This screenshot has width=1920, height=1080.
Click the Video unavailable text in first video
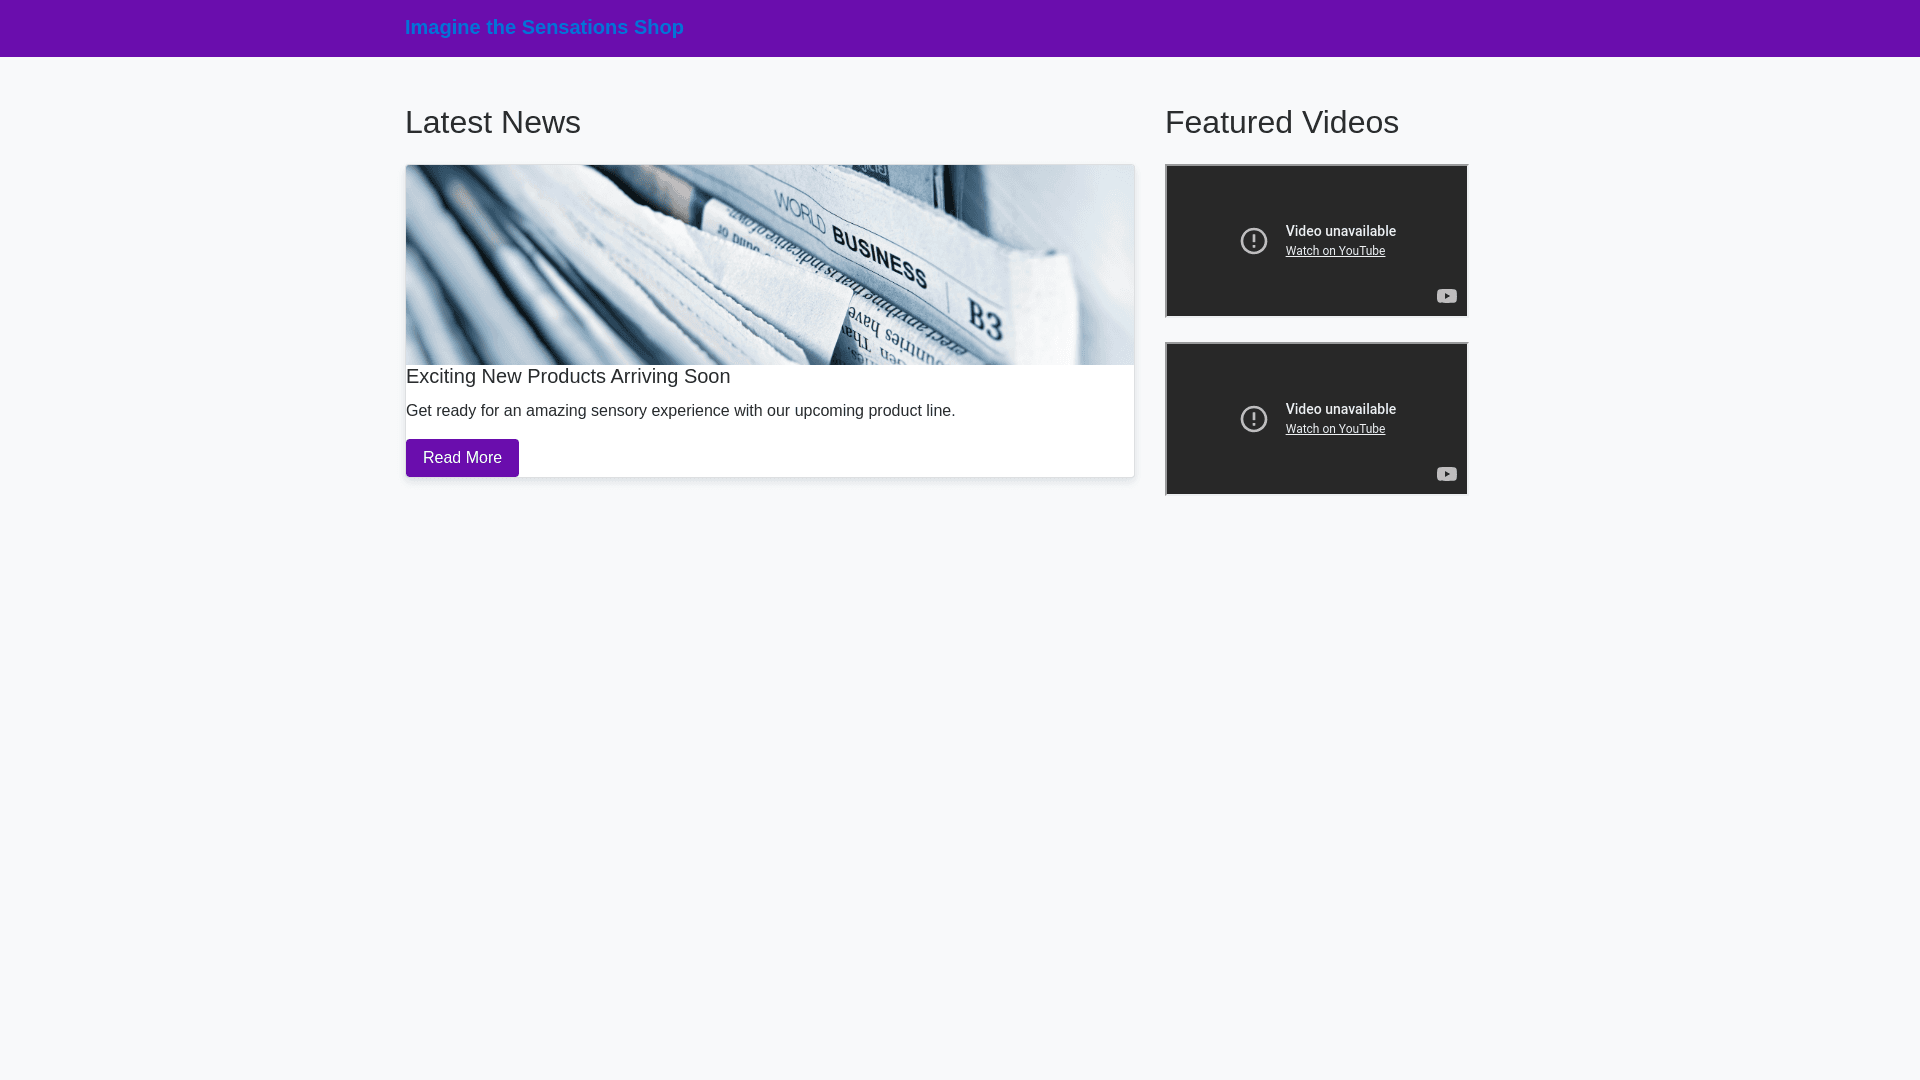[1340, 231]
